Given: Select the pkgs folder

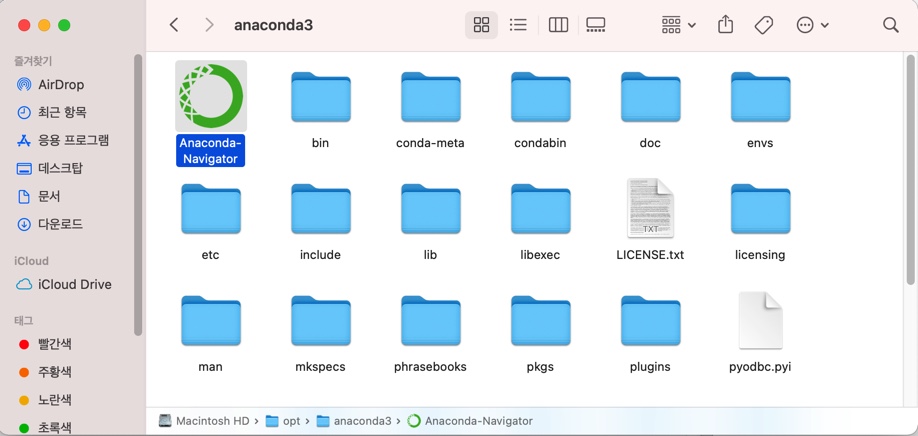Looking at the screenshot, I should [x=540, y=321].
